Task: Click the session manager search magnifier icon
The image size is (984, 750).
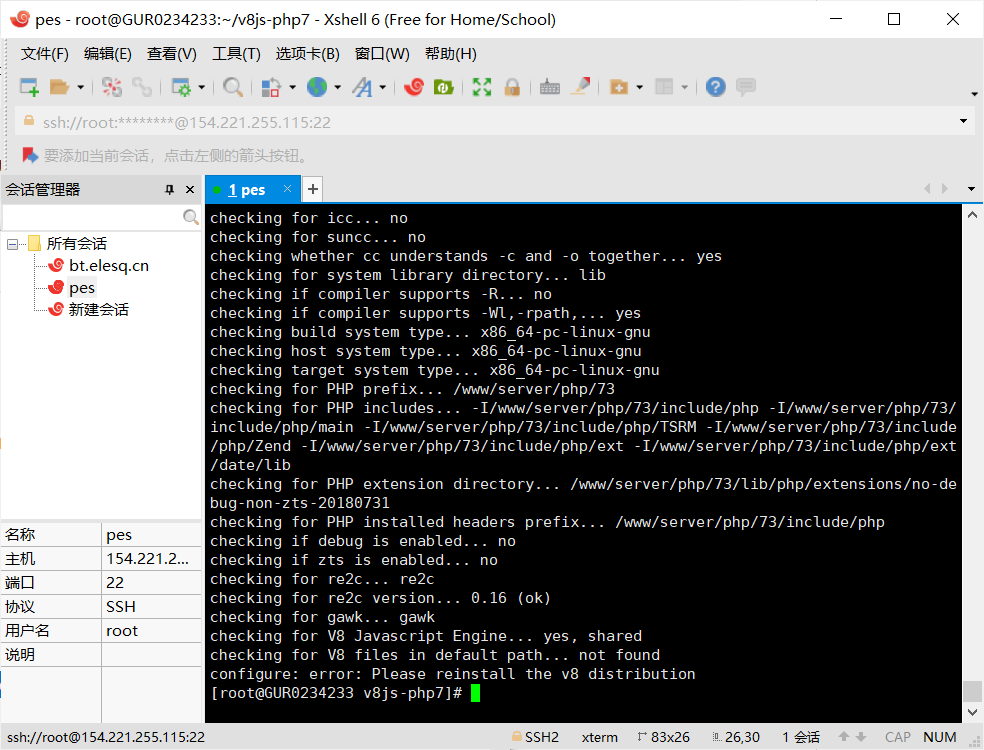Action: (x=191, y=217)
